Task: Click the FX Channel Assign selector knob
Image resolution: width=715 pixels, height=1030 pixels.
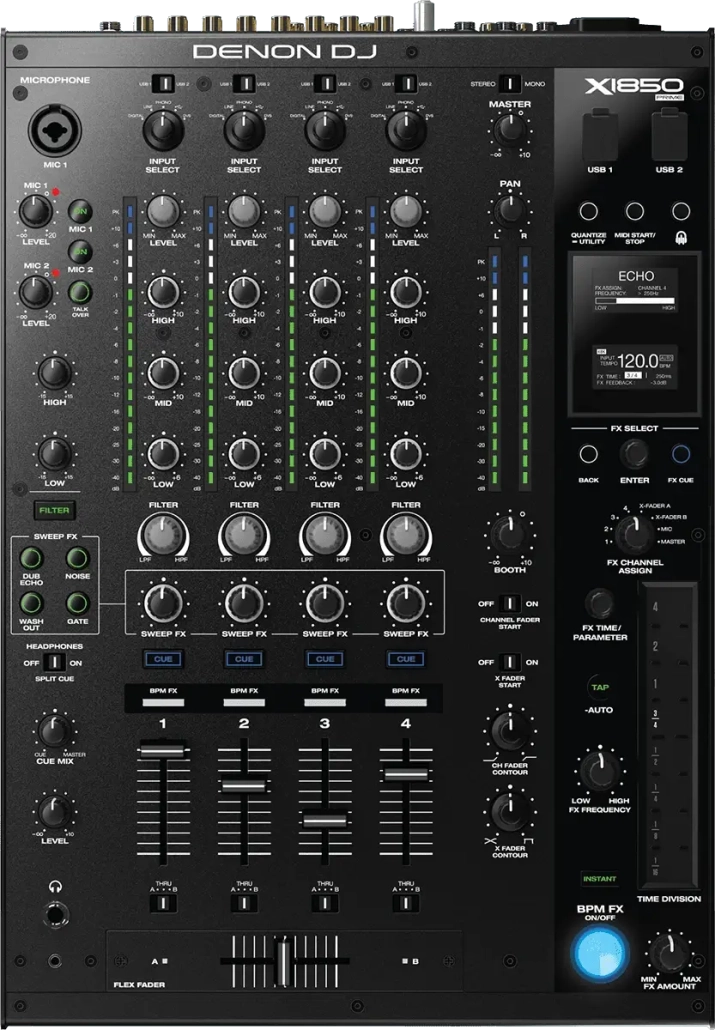Action: point(632,535)
